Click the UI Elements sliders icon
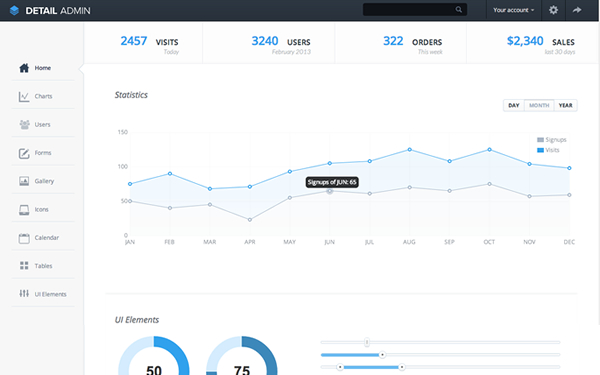The image size is (600, 375). 24,293
